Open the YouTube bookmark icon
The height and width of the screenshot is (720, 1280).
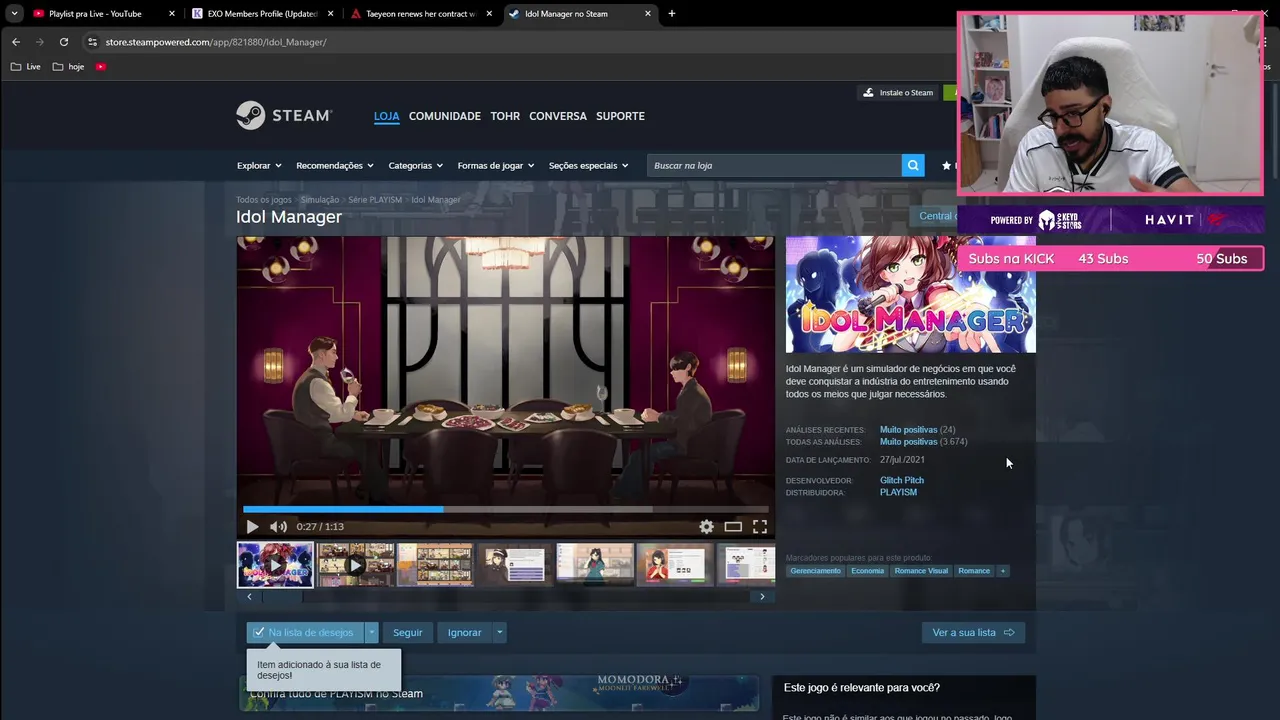[x=101, y=67]
